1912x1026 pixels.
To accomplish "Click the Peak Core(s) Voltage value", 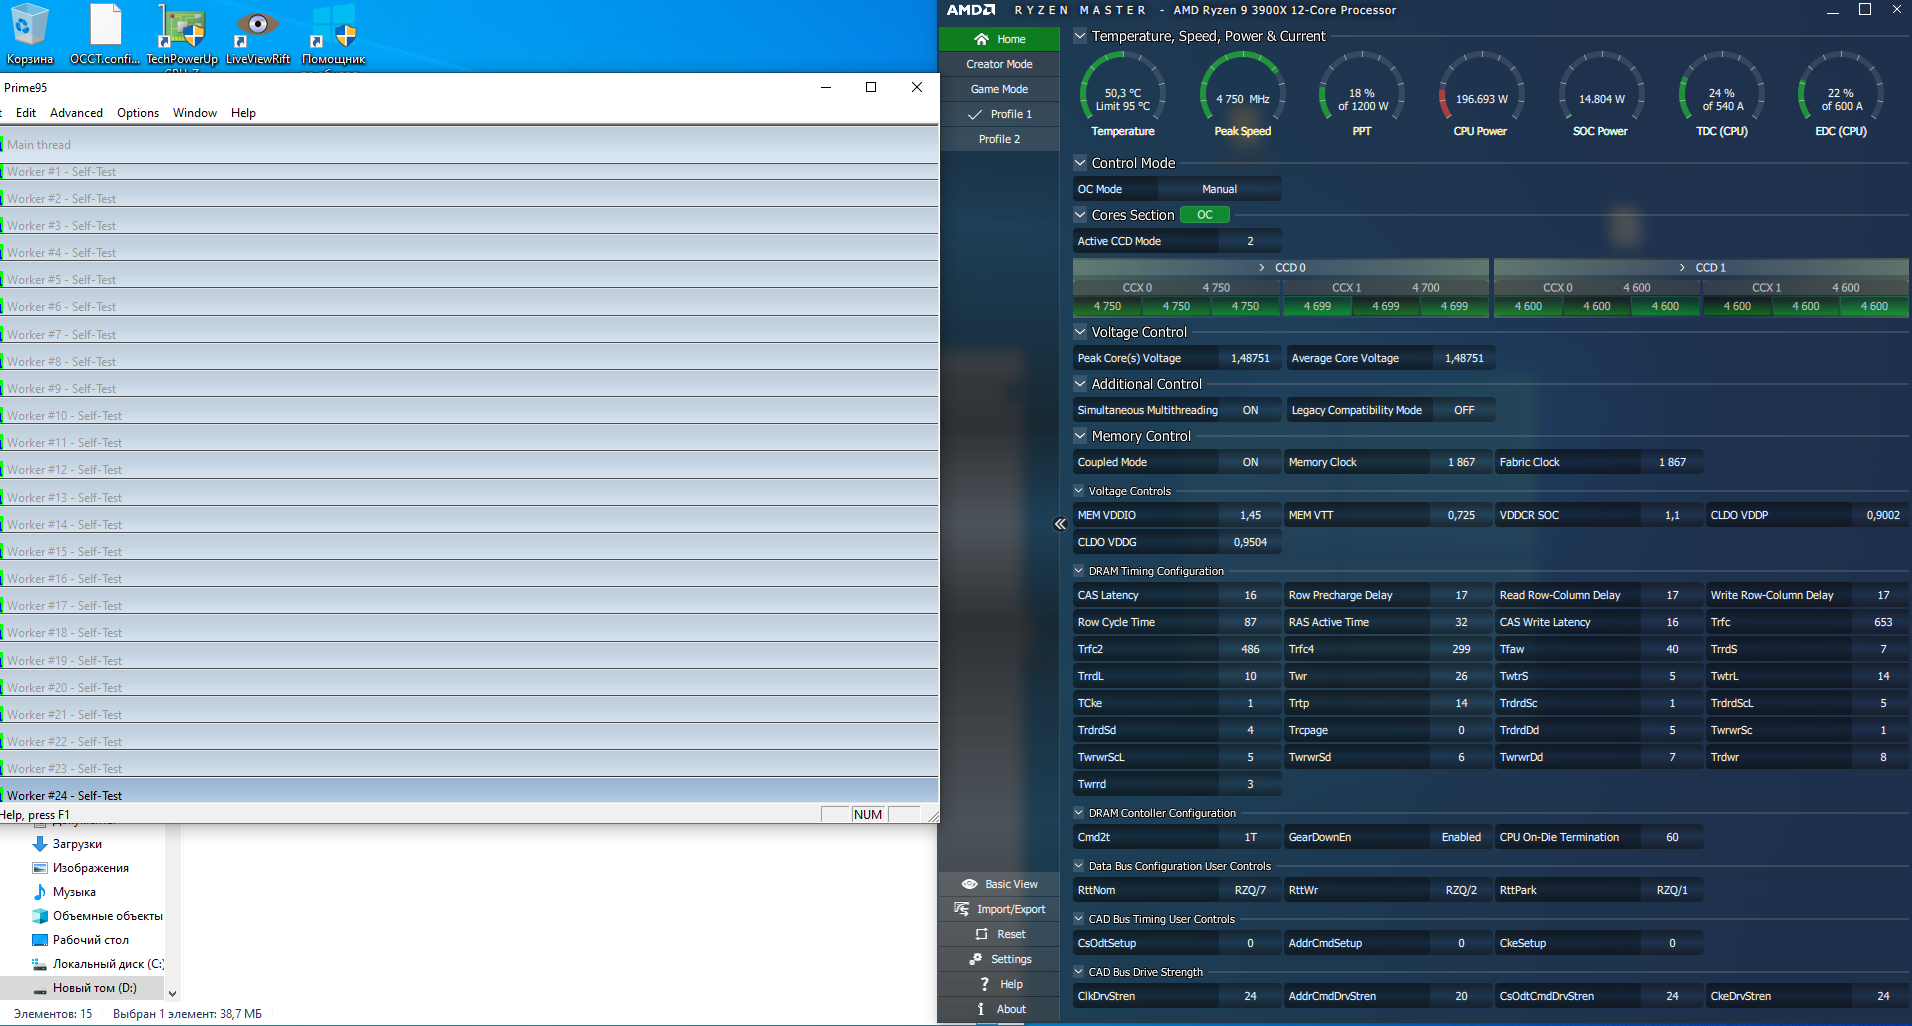I will [1250, 358].
